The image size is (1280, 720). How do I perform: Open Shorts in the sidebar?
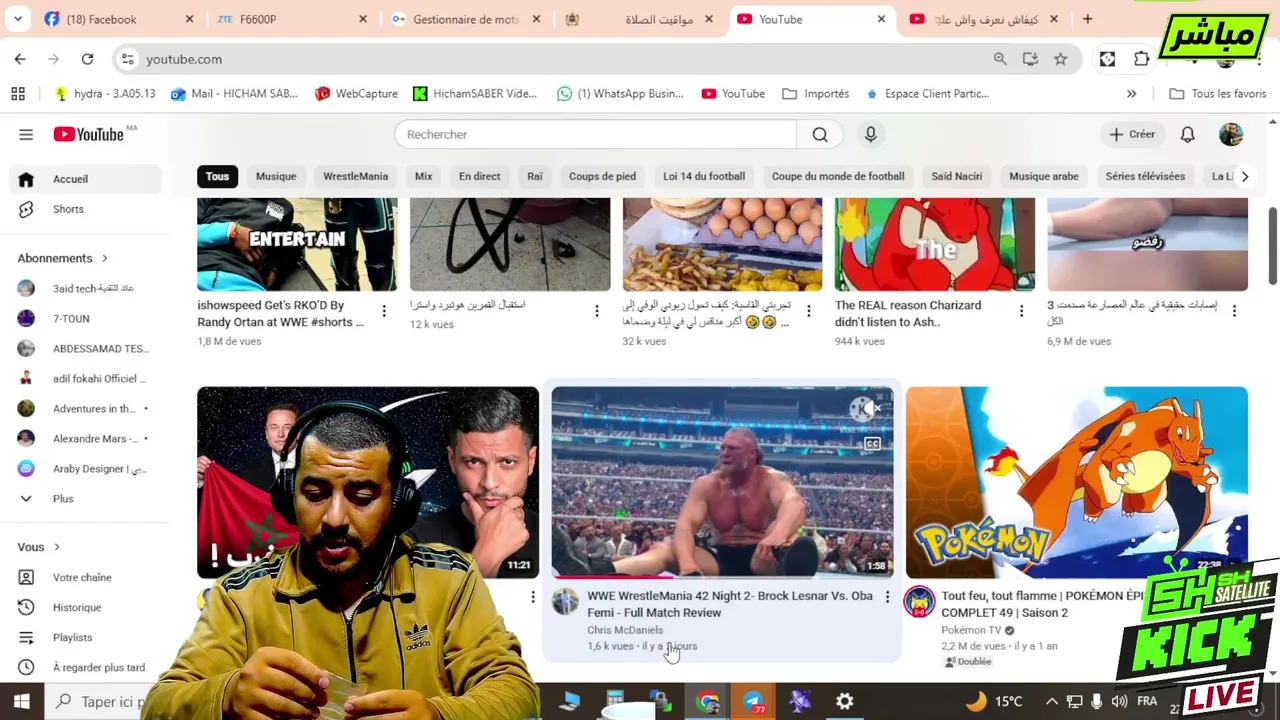pyautogui.click(x=85, y=209)
